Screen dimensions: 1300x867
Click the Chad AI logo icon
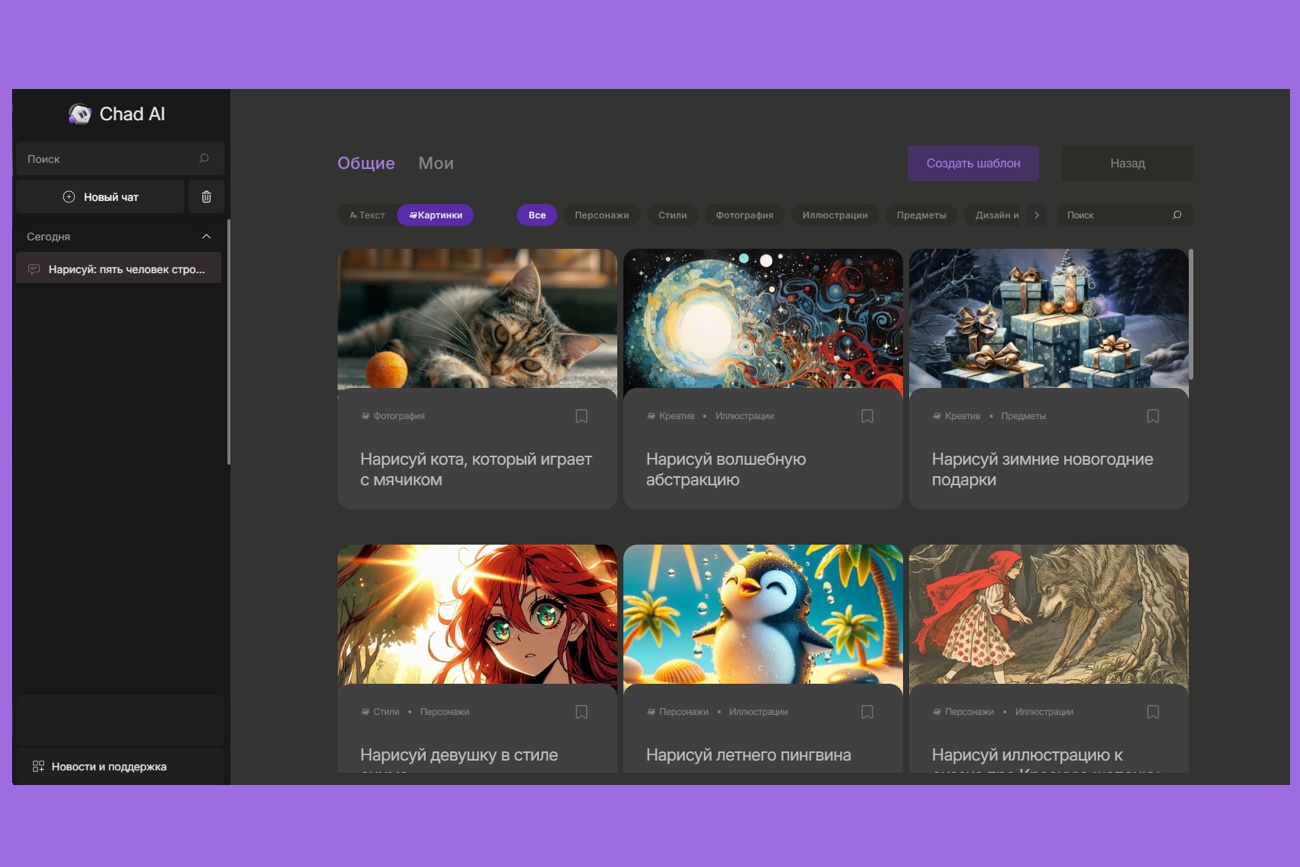pos(80,114)
